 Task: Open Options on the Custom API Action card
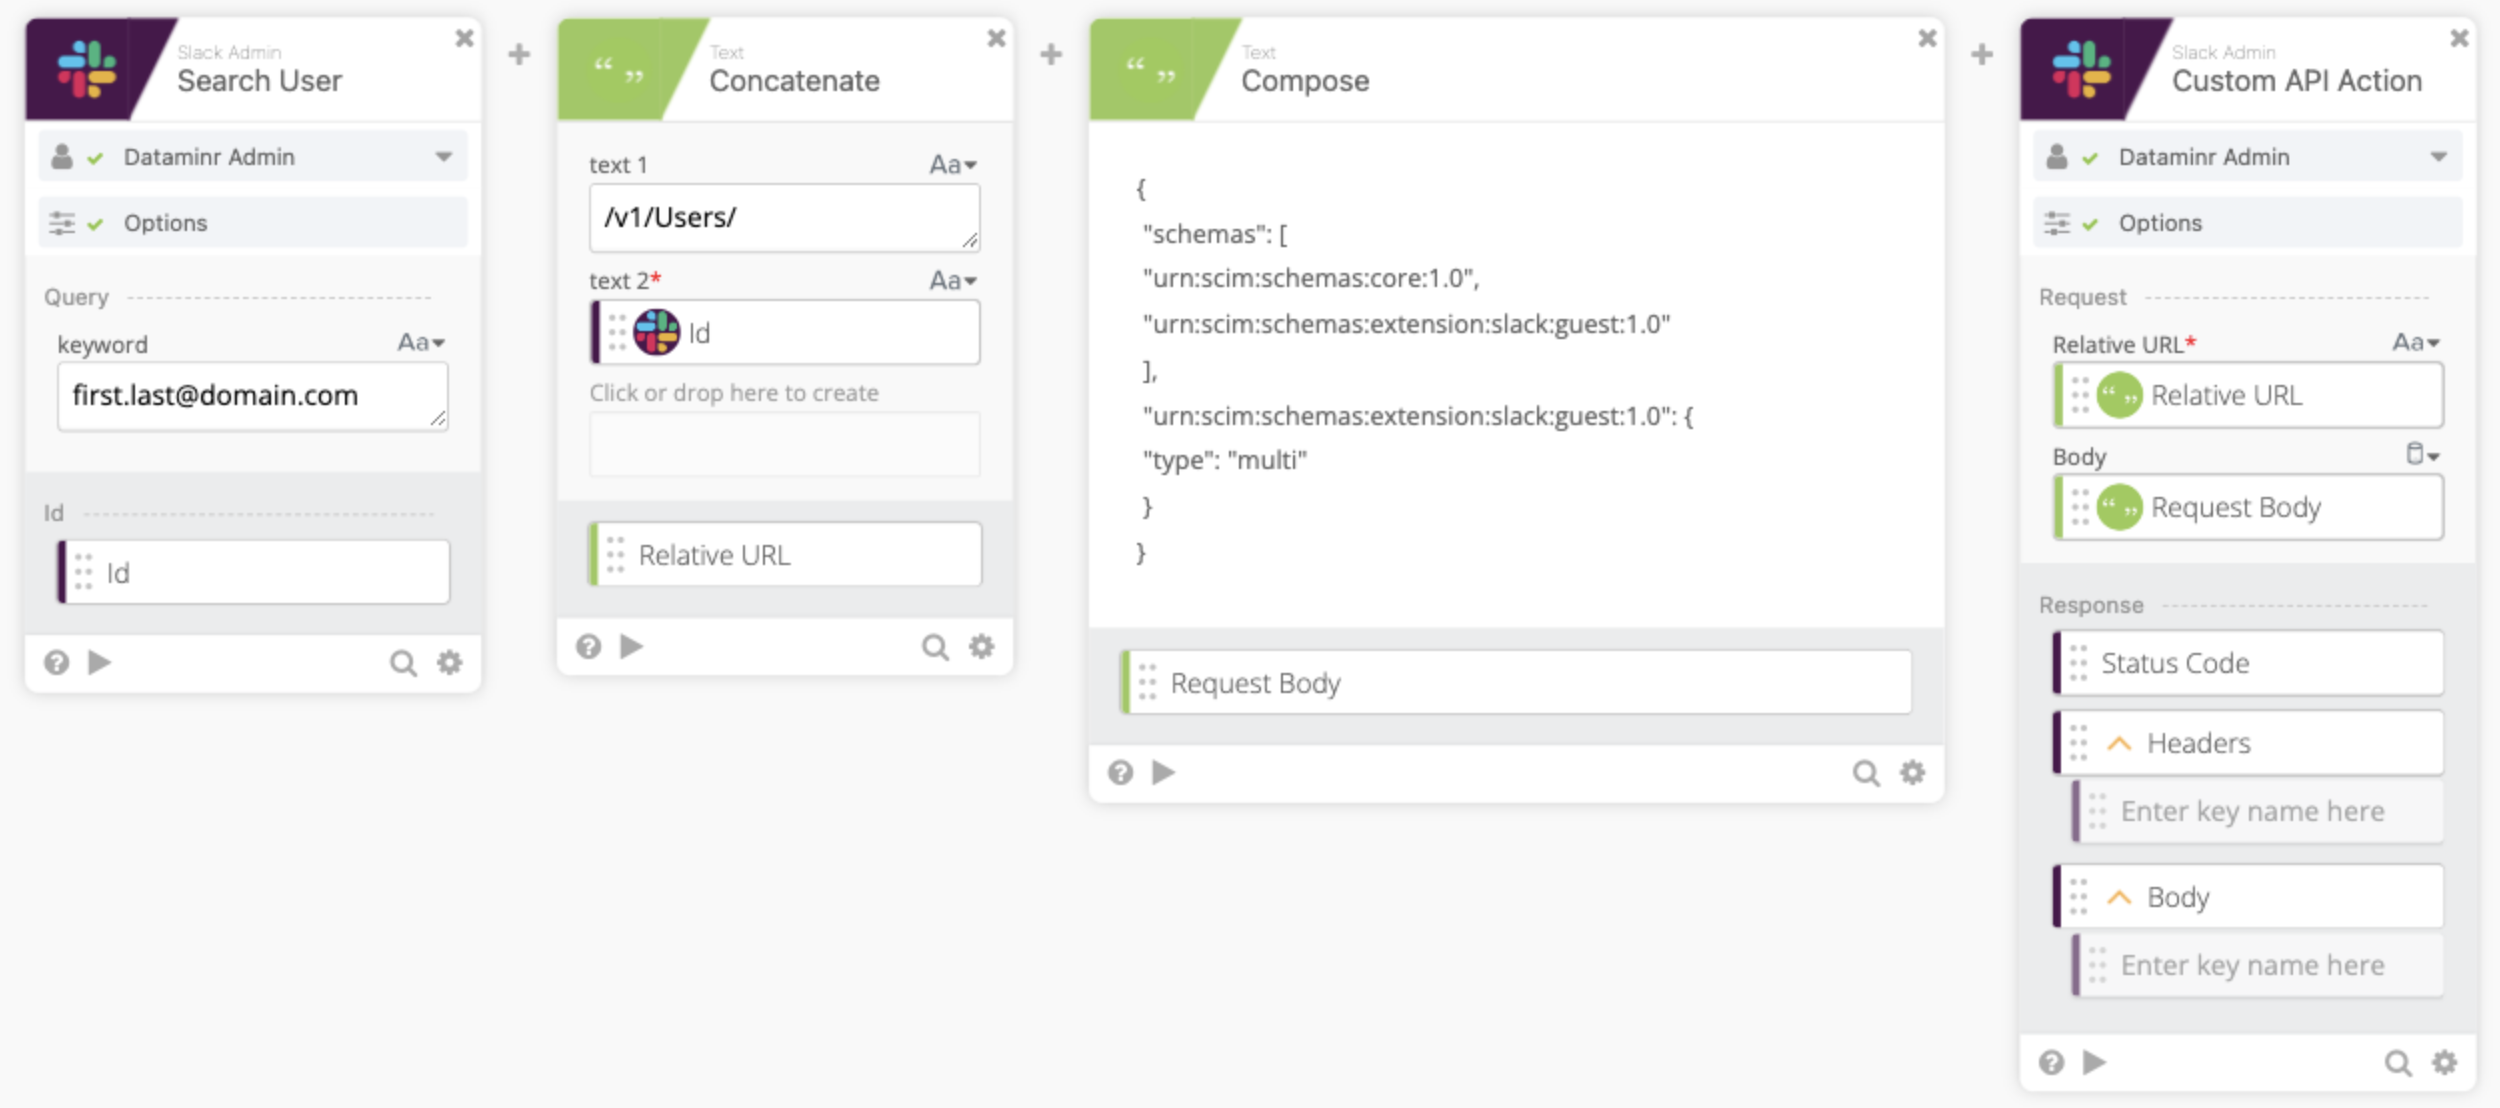pos(2160,223)
